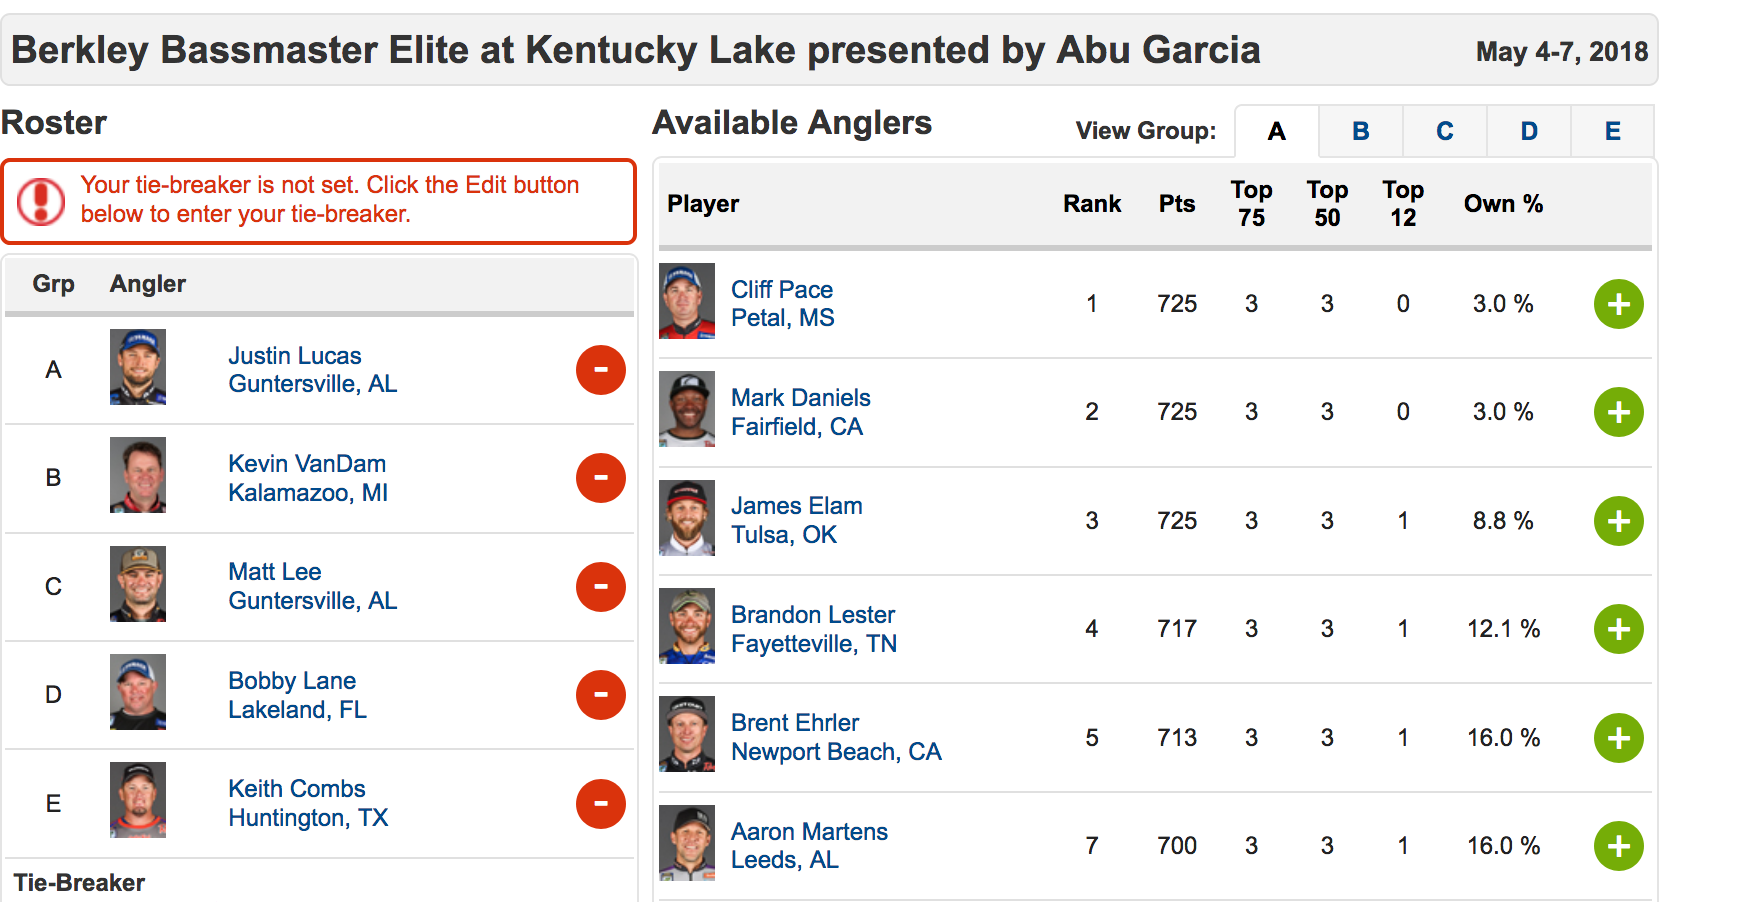The height and width of the screenshot is (902, 1764).
Task: Open Brent Ehrler's profile link
Action: point(795,723)
